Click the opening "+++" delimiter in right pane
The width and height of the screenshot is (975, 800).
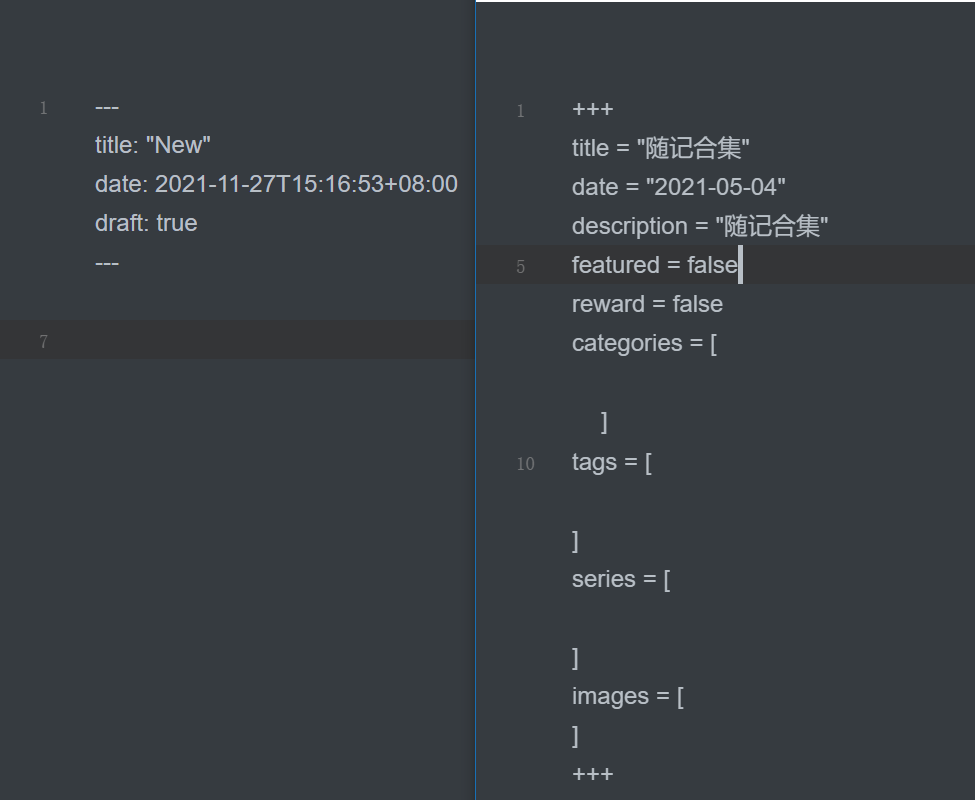[x=592, y=110]
